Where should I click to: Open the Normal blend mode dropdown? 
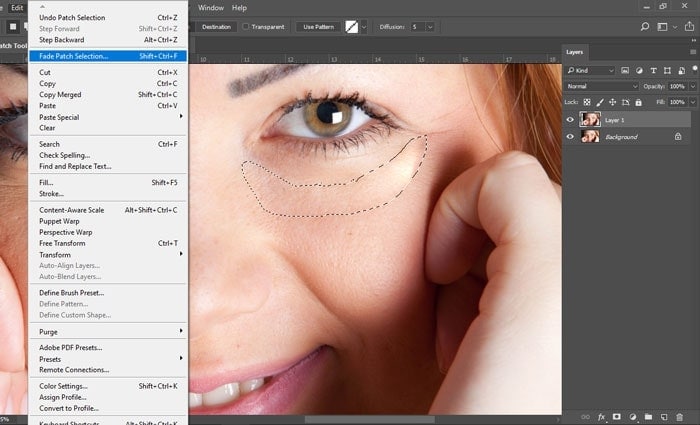pos(602,86)
